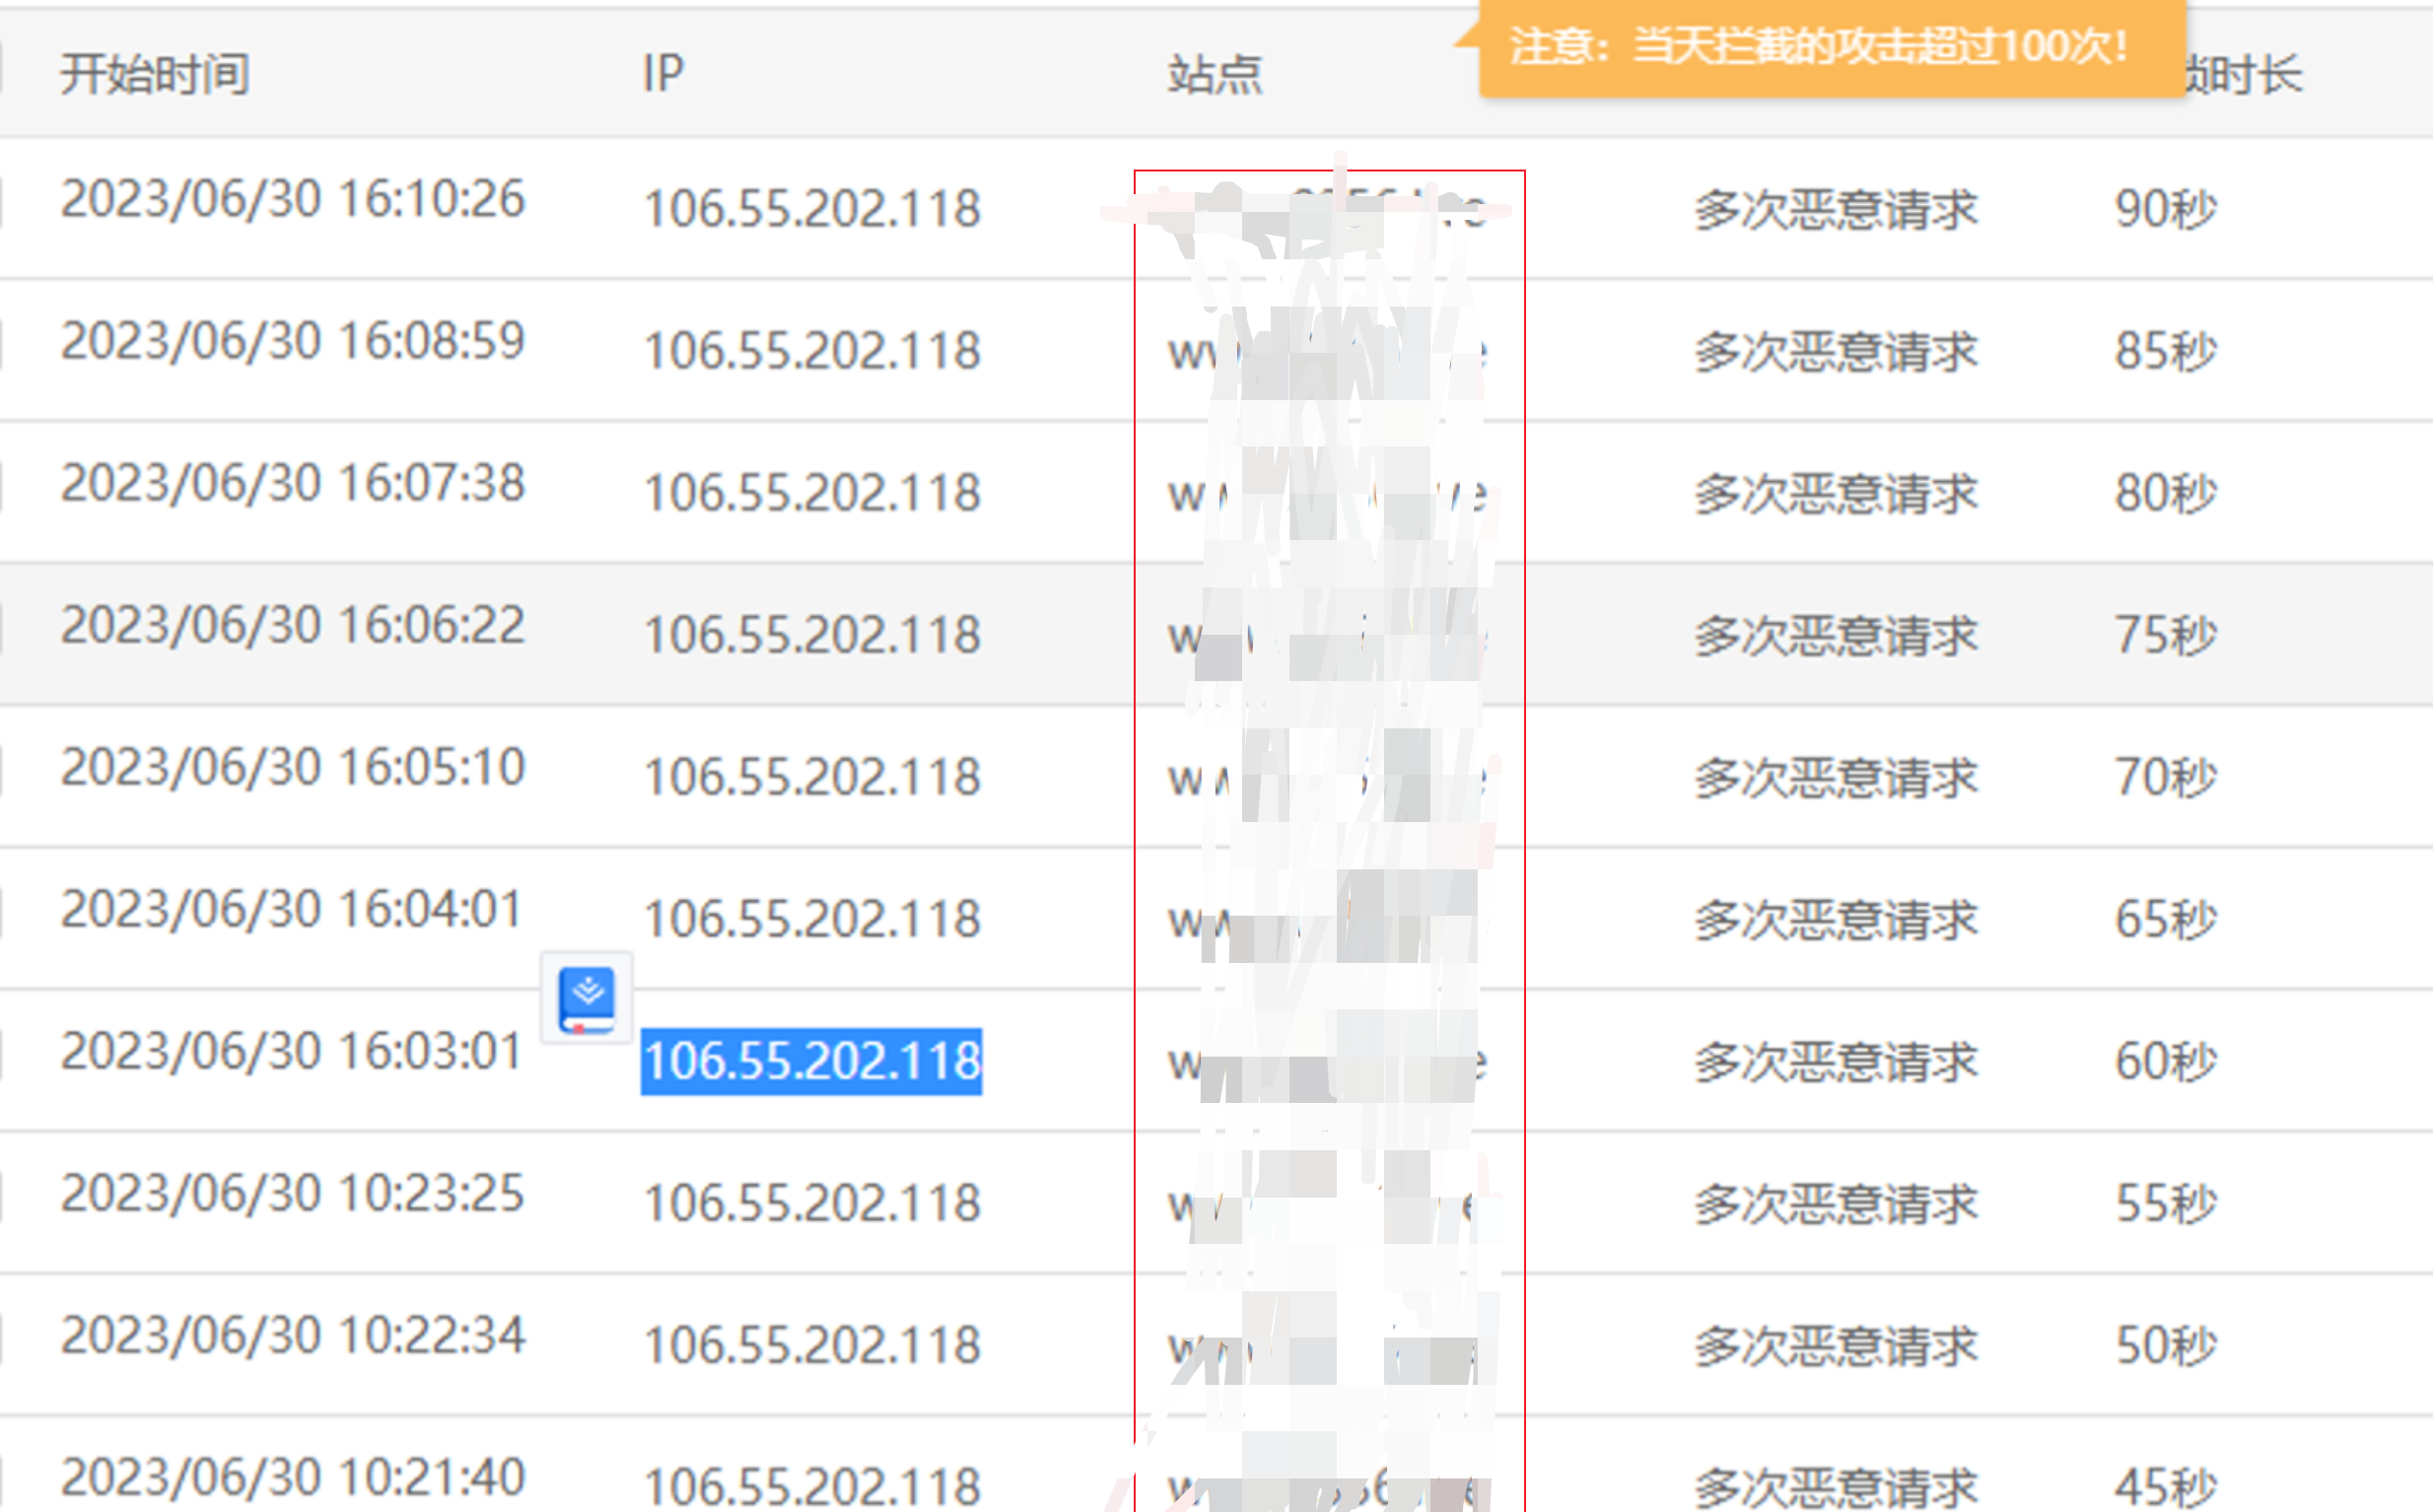Click the 16:07:38 start time cell
2433x1512 pixels.
292,482
